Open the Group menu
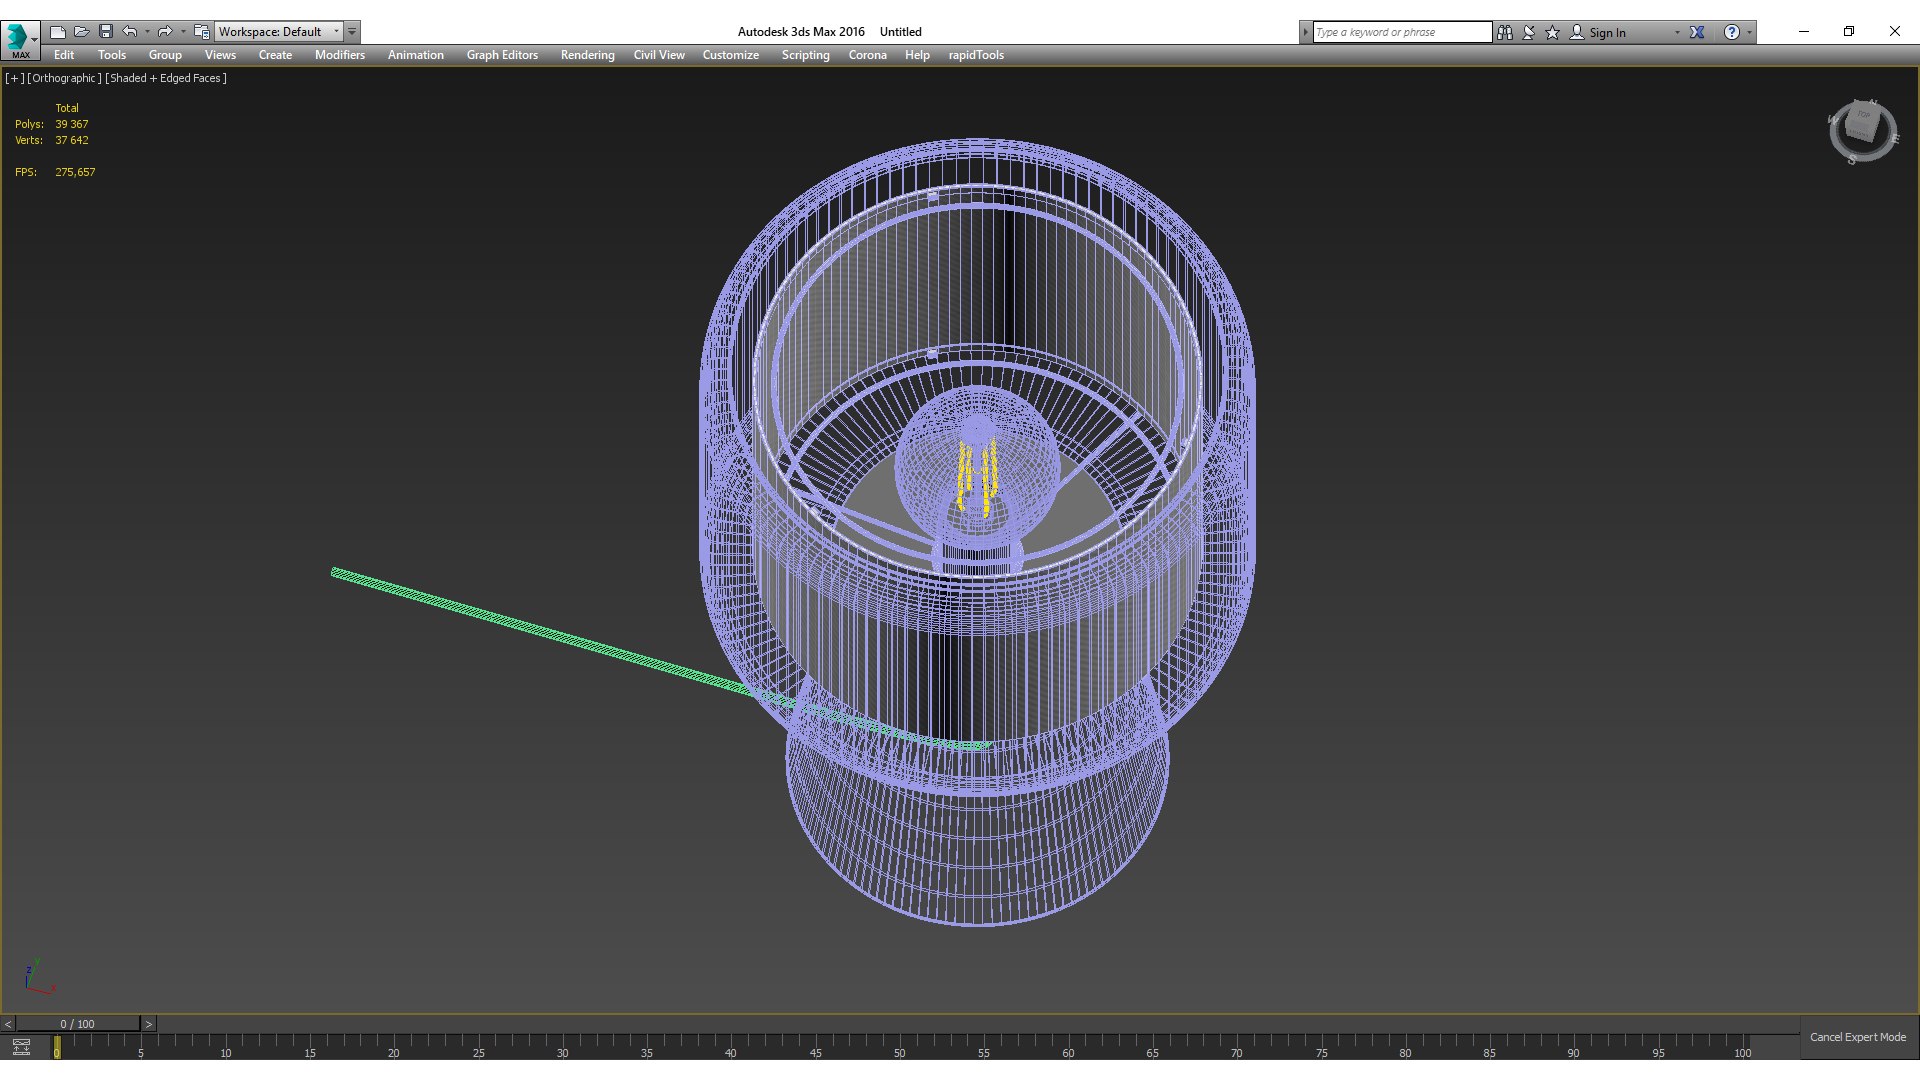The height and width of the screenshot is (1080, 1920). pyautogui.click(x=165, y=55)
